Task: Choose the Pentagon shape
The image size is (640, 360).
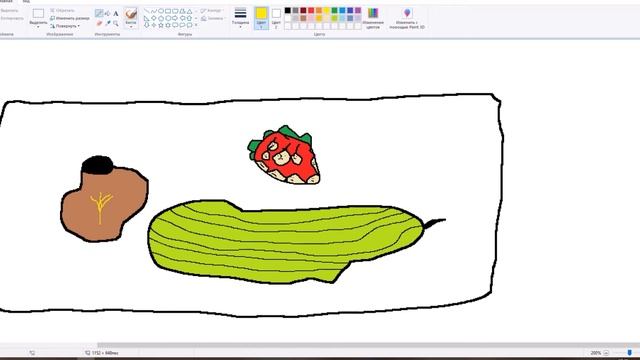Action: click(x=161, y=18)
